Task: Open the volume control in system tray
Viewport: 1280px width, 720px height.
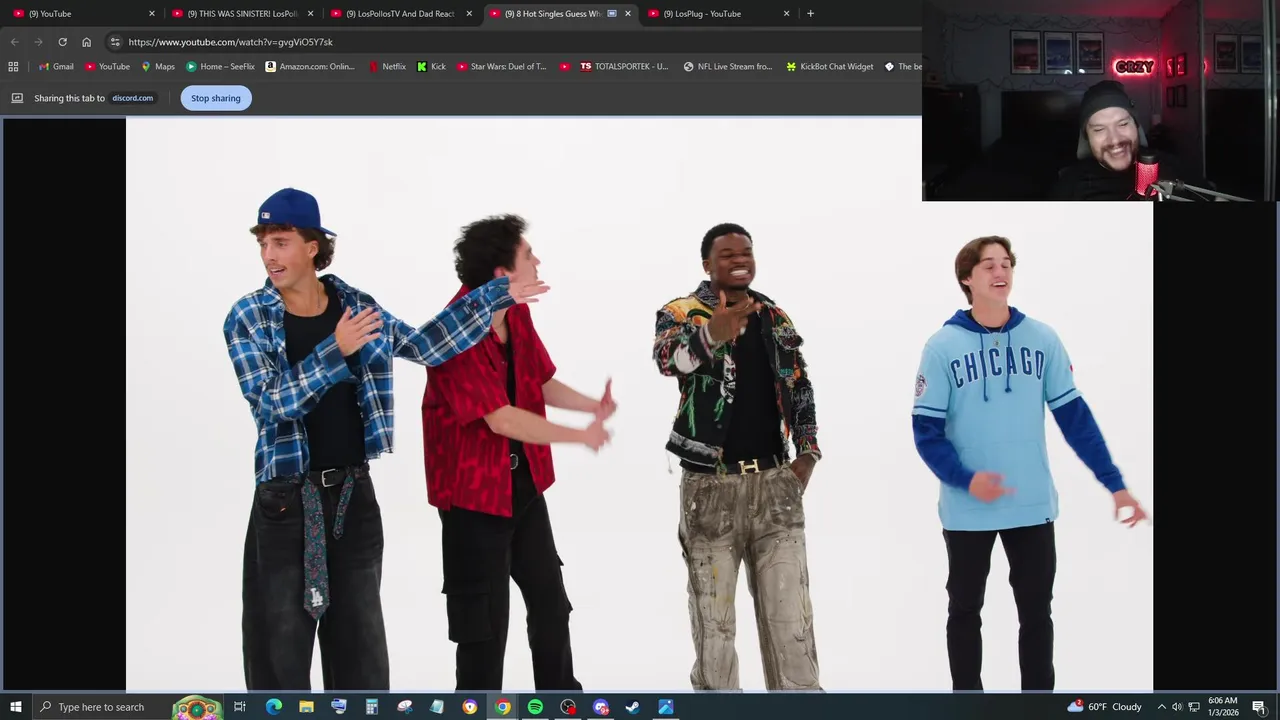Action: tap(1177, 707)
